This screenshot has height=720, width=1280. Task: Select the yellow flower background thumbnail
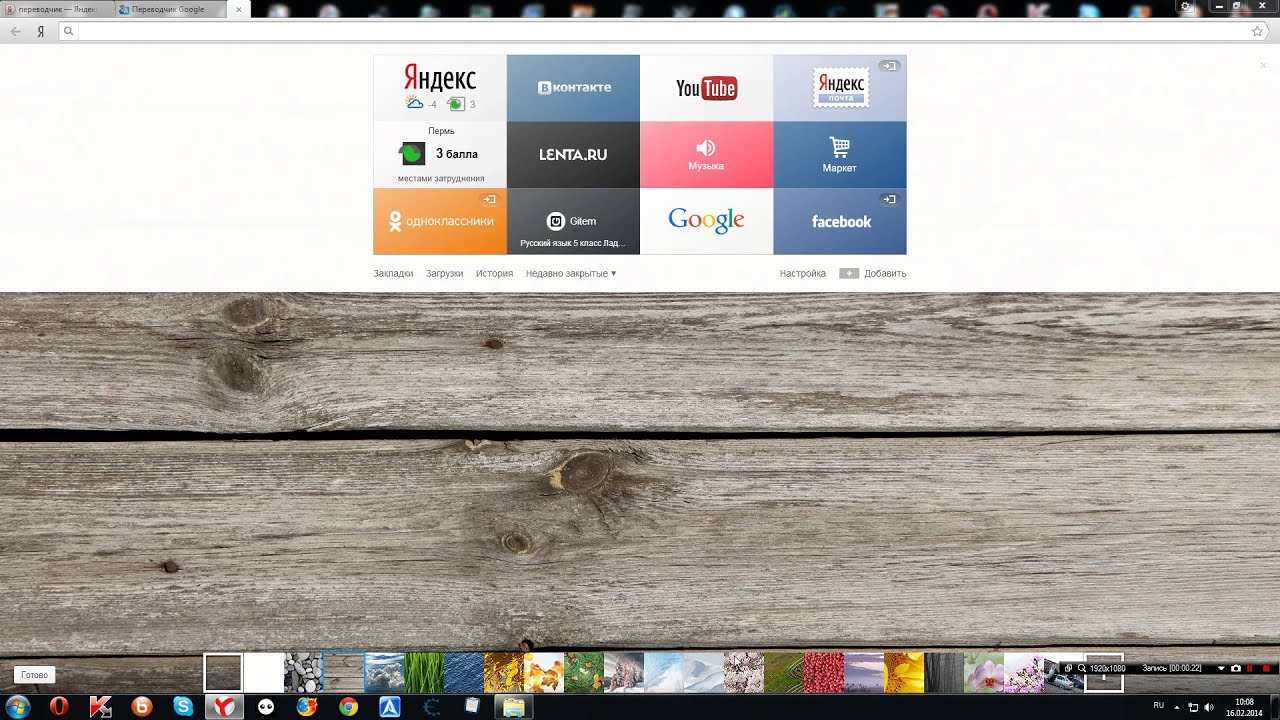[x=904, y=673]
